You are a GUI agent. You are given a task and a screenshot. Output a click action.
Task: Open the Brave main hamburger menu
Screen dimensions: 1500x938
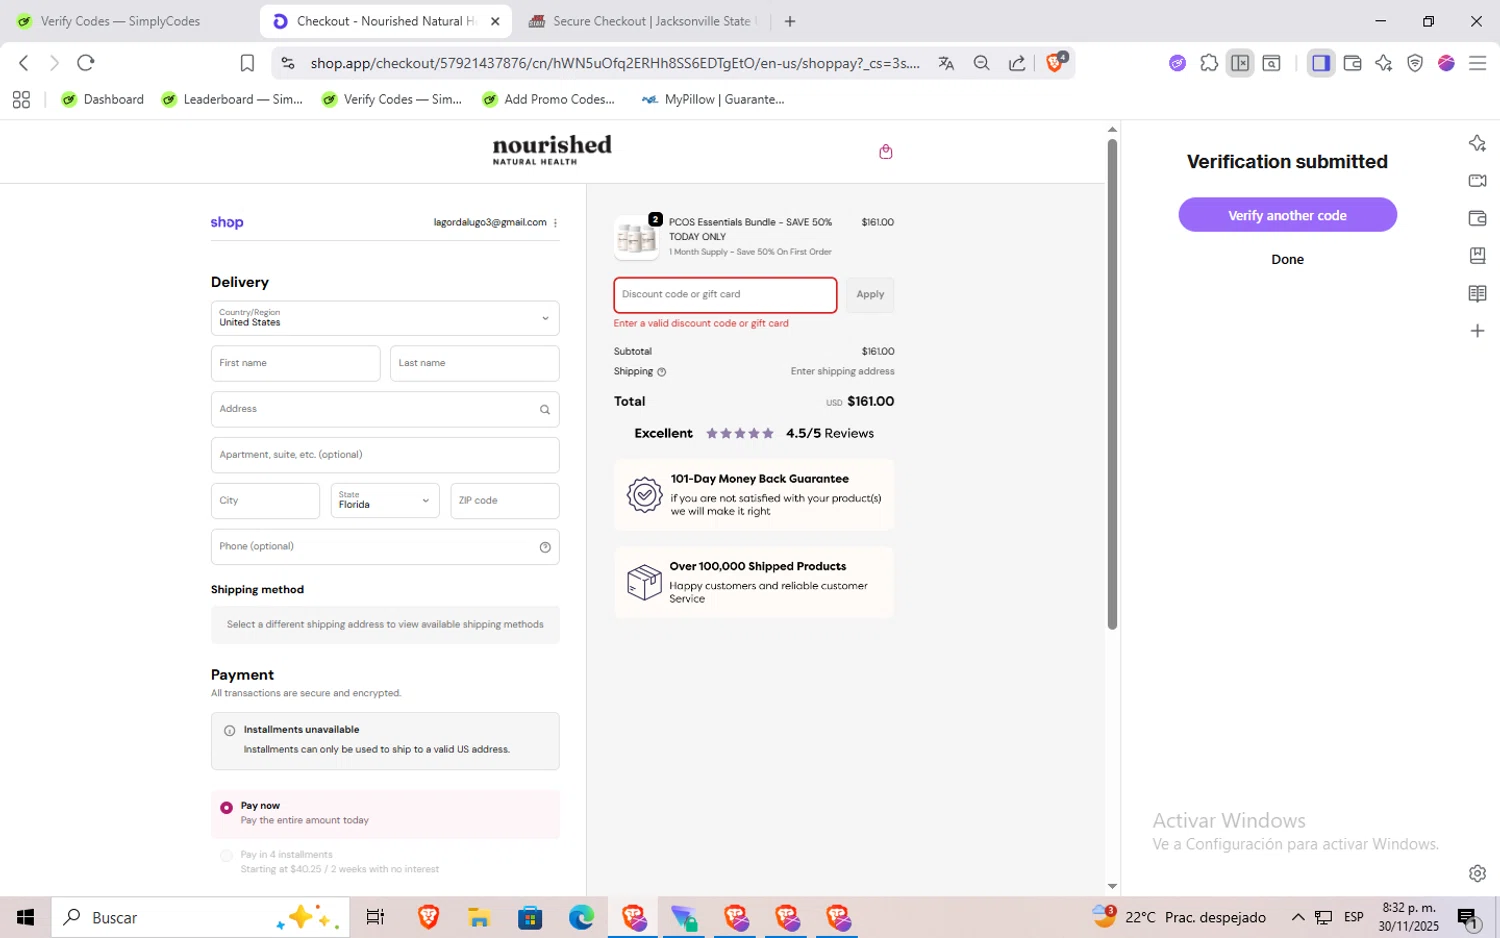(x=1477, y=63)
